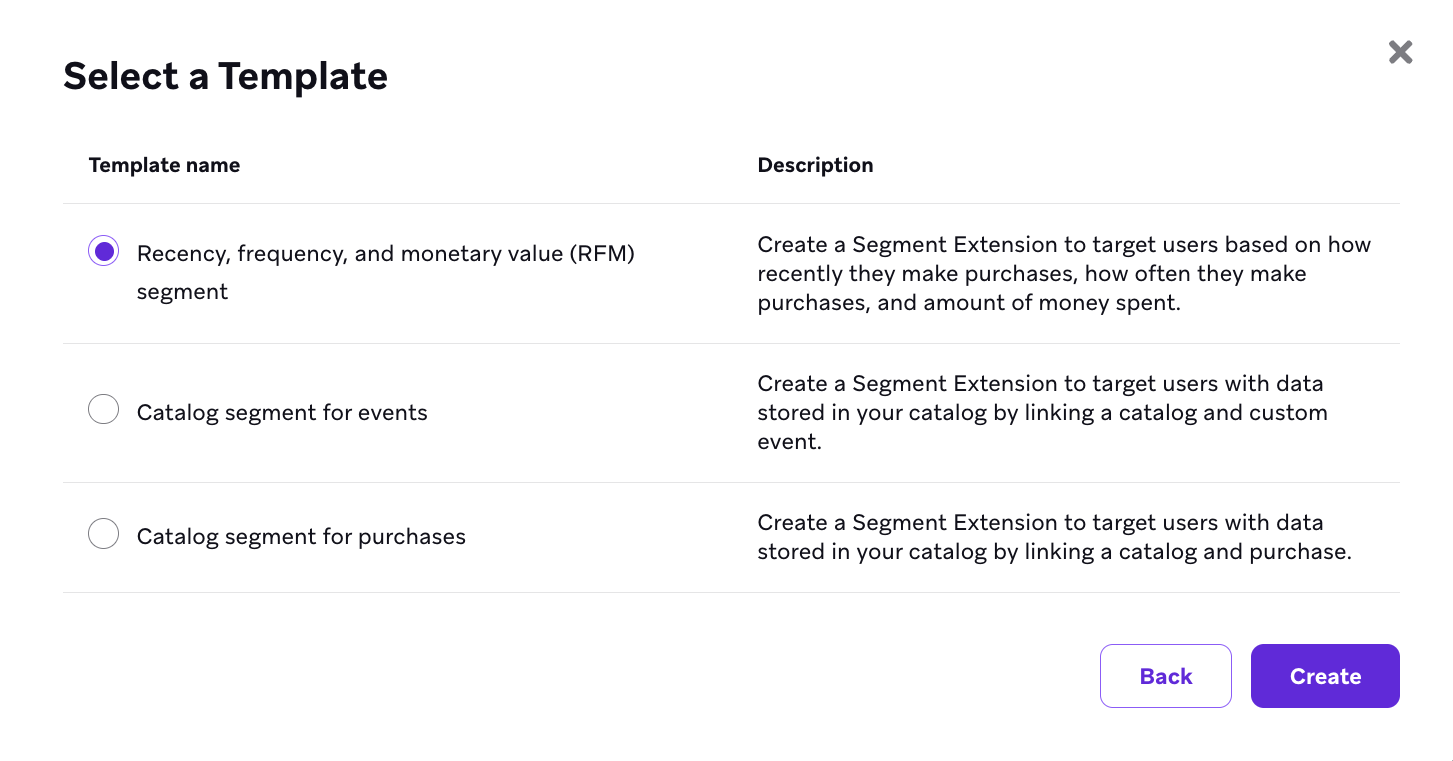Screen dimensions: 1453x761
Task: Click the RFM template description text
Action: pyautogui.click(x=1060, y=273)
